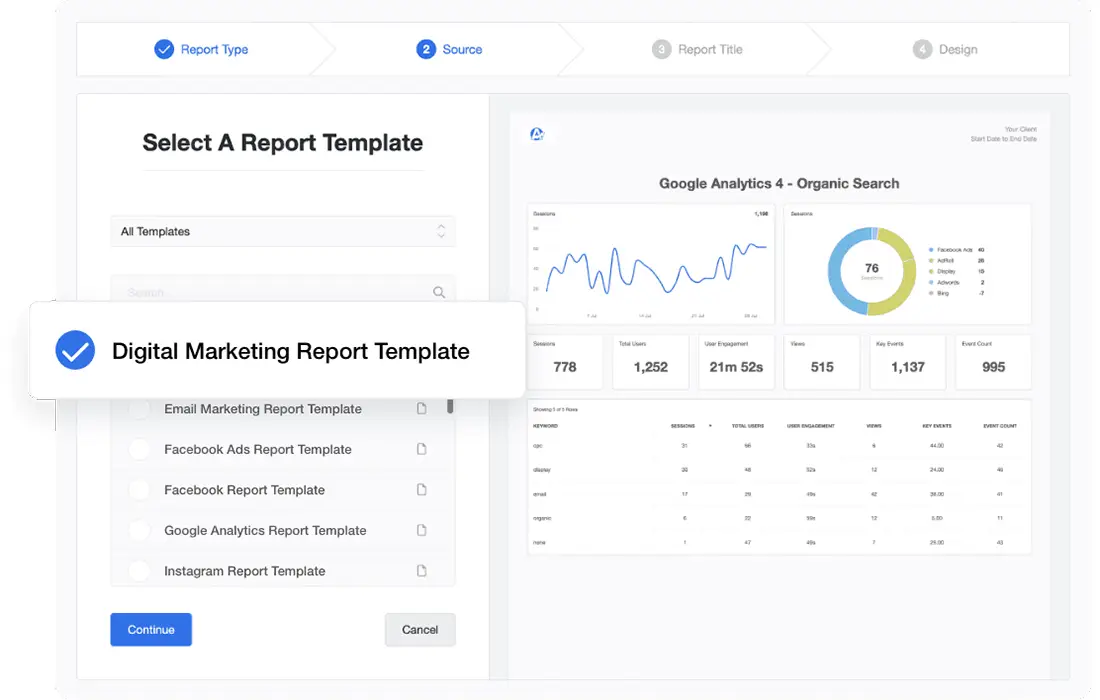Click the Continue button
Screen dimensions: 1100x700
coord(151,629)
